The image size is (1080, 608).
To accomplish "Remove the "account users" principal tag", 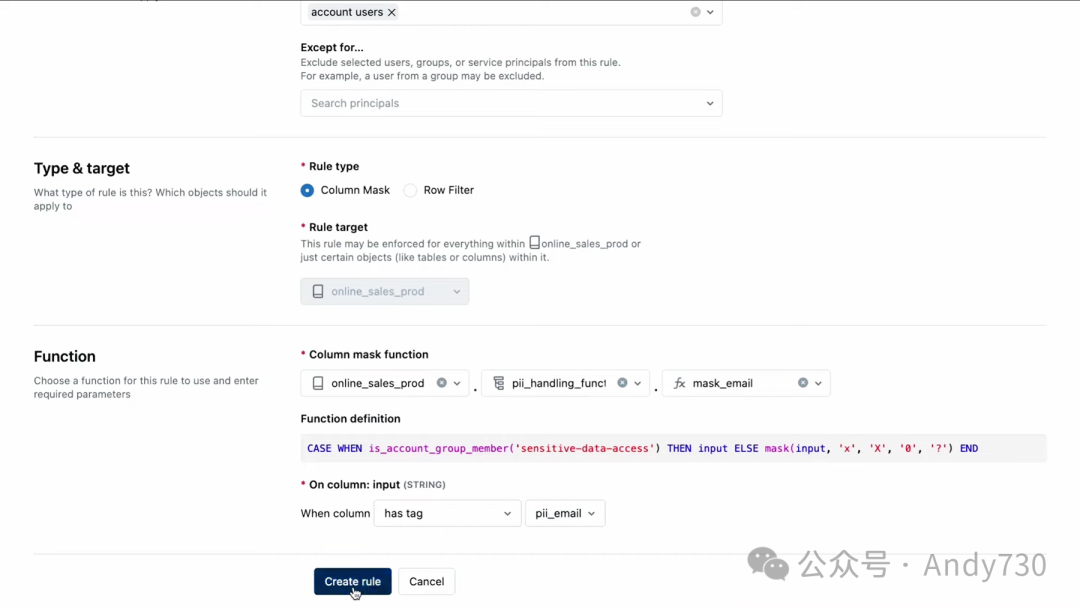I will (392, 12).
